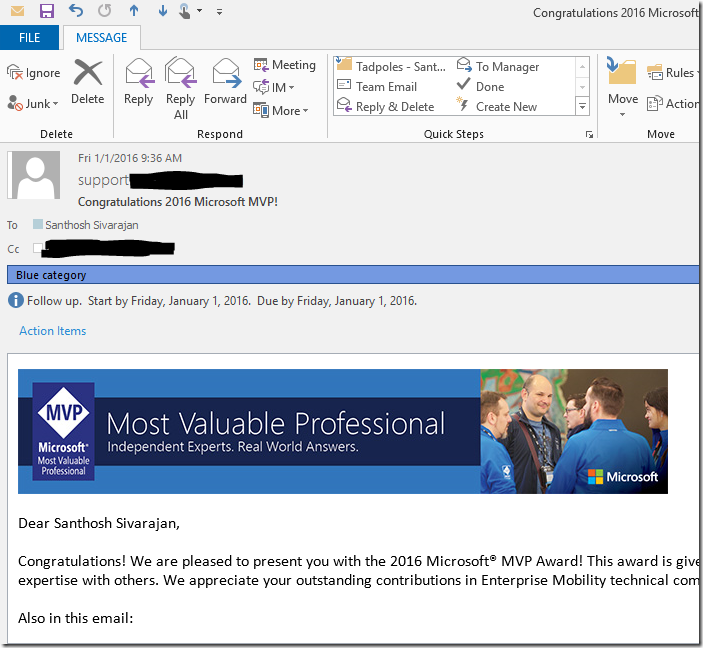
Task: Select the MESSAGE ribbon tab
Action: pyautogui.click(x=101, y=38)
